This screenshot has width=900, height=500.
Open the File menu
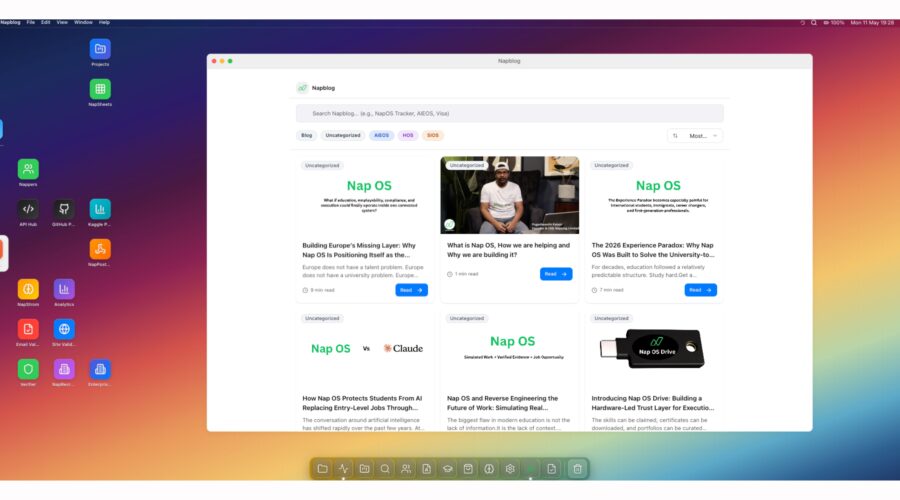point(30,22)
